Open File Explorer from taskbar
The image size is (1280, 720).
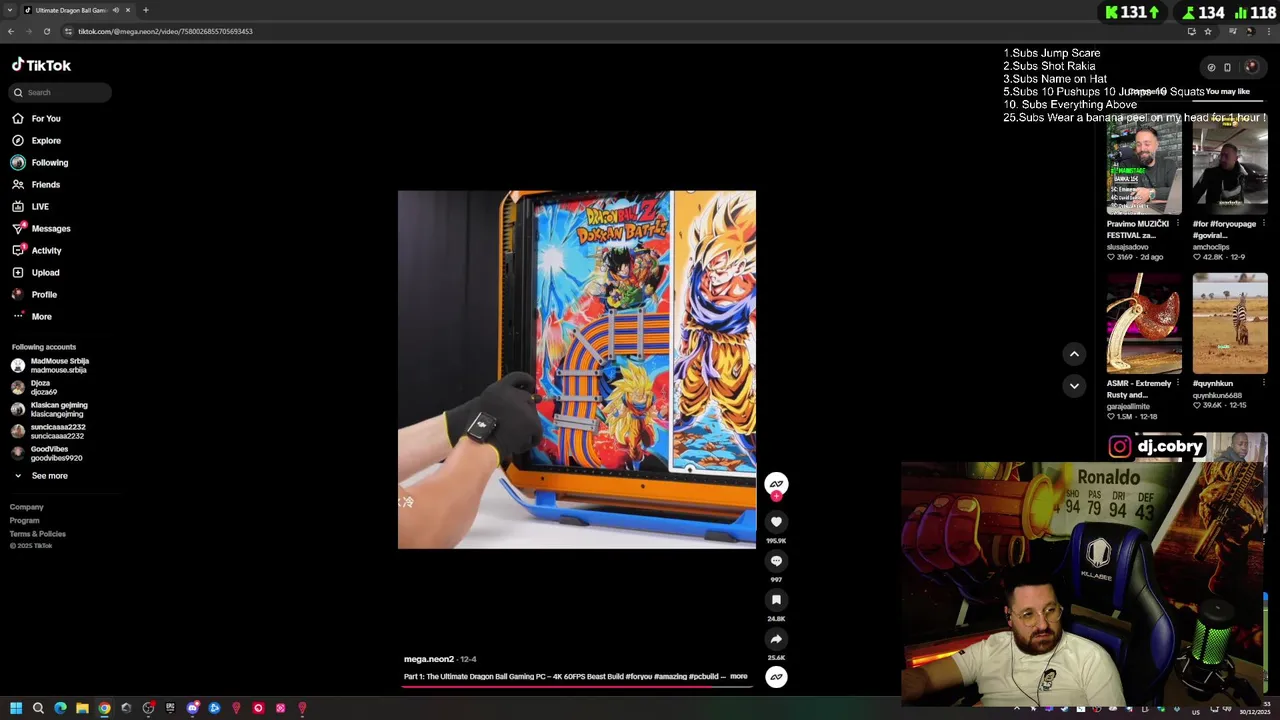pos(82,708)
